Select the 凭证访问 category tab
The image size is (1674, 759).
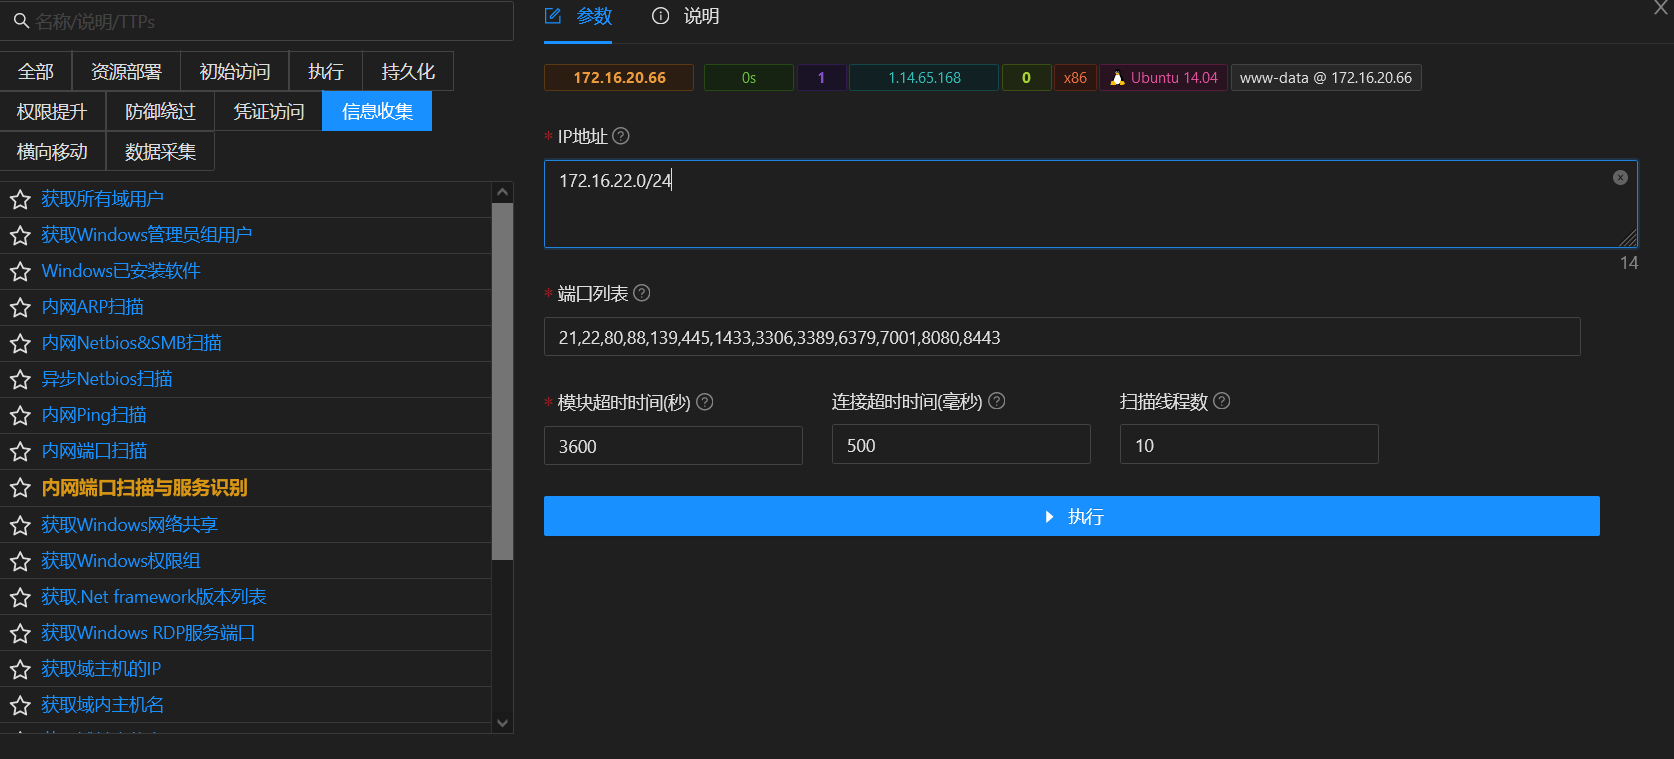[x=268, y=111]
